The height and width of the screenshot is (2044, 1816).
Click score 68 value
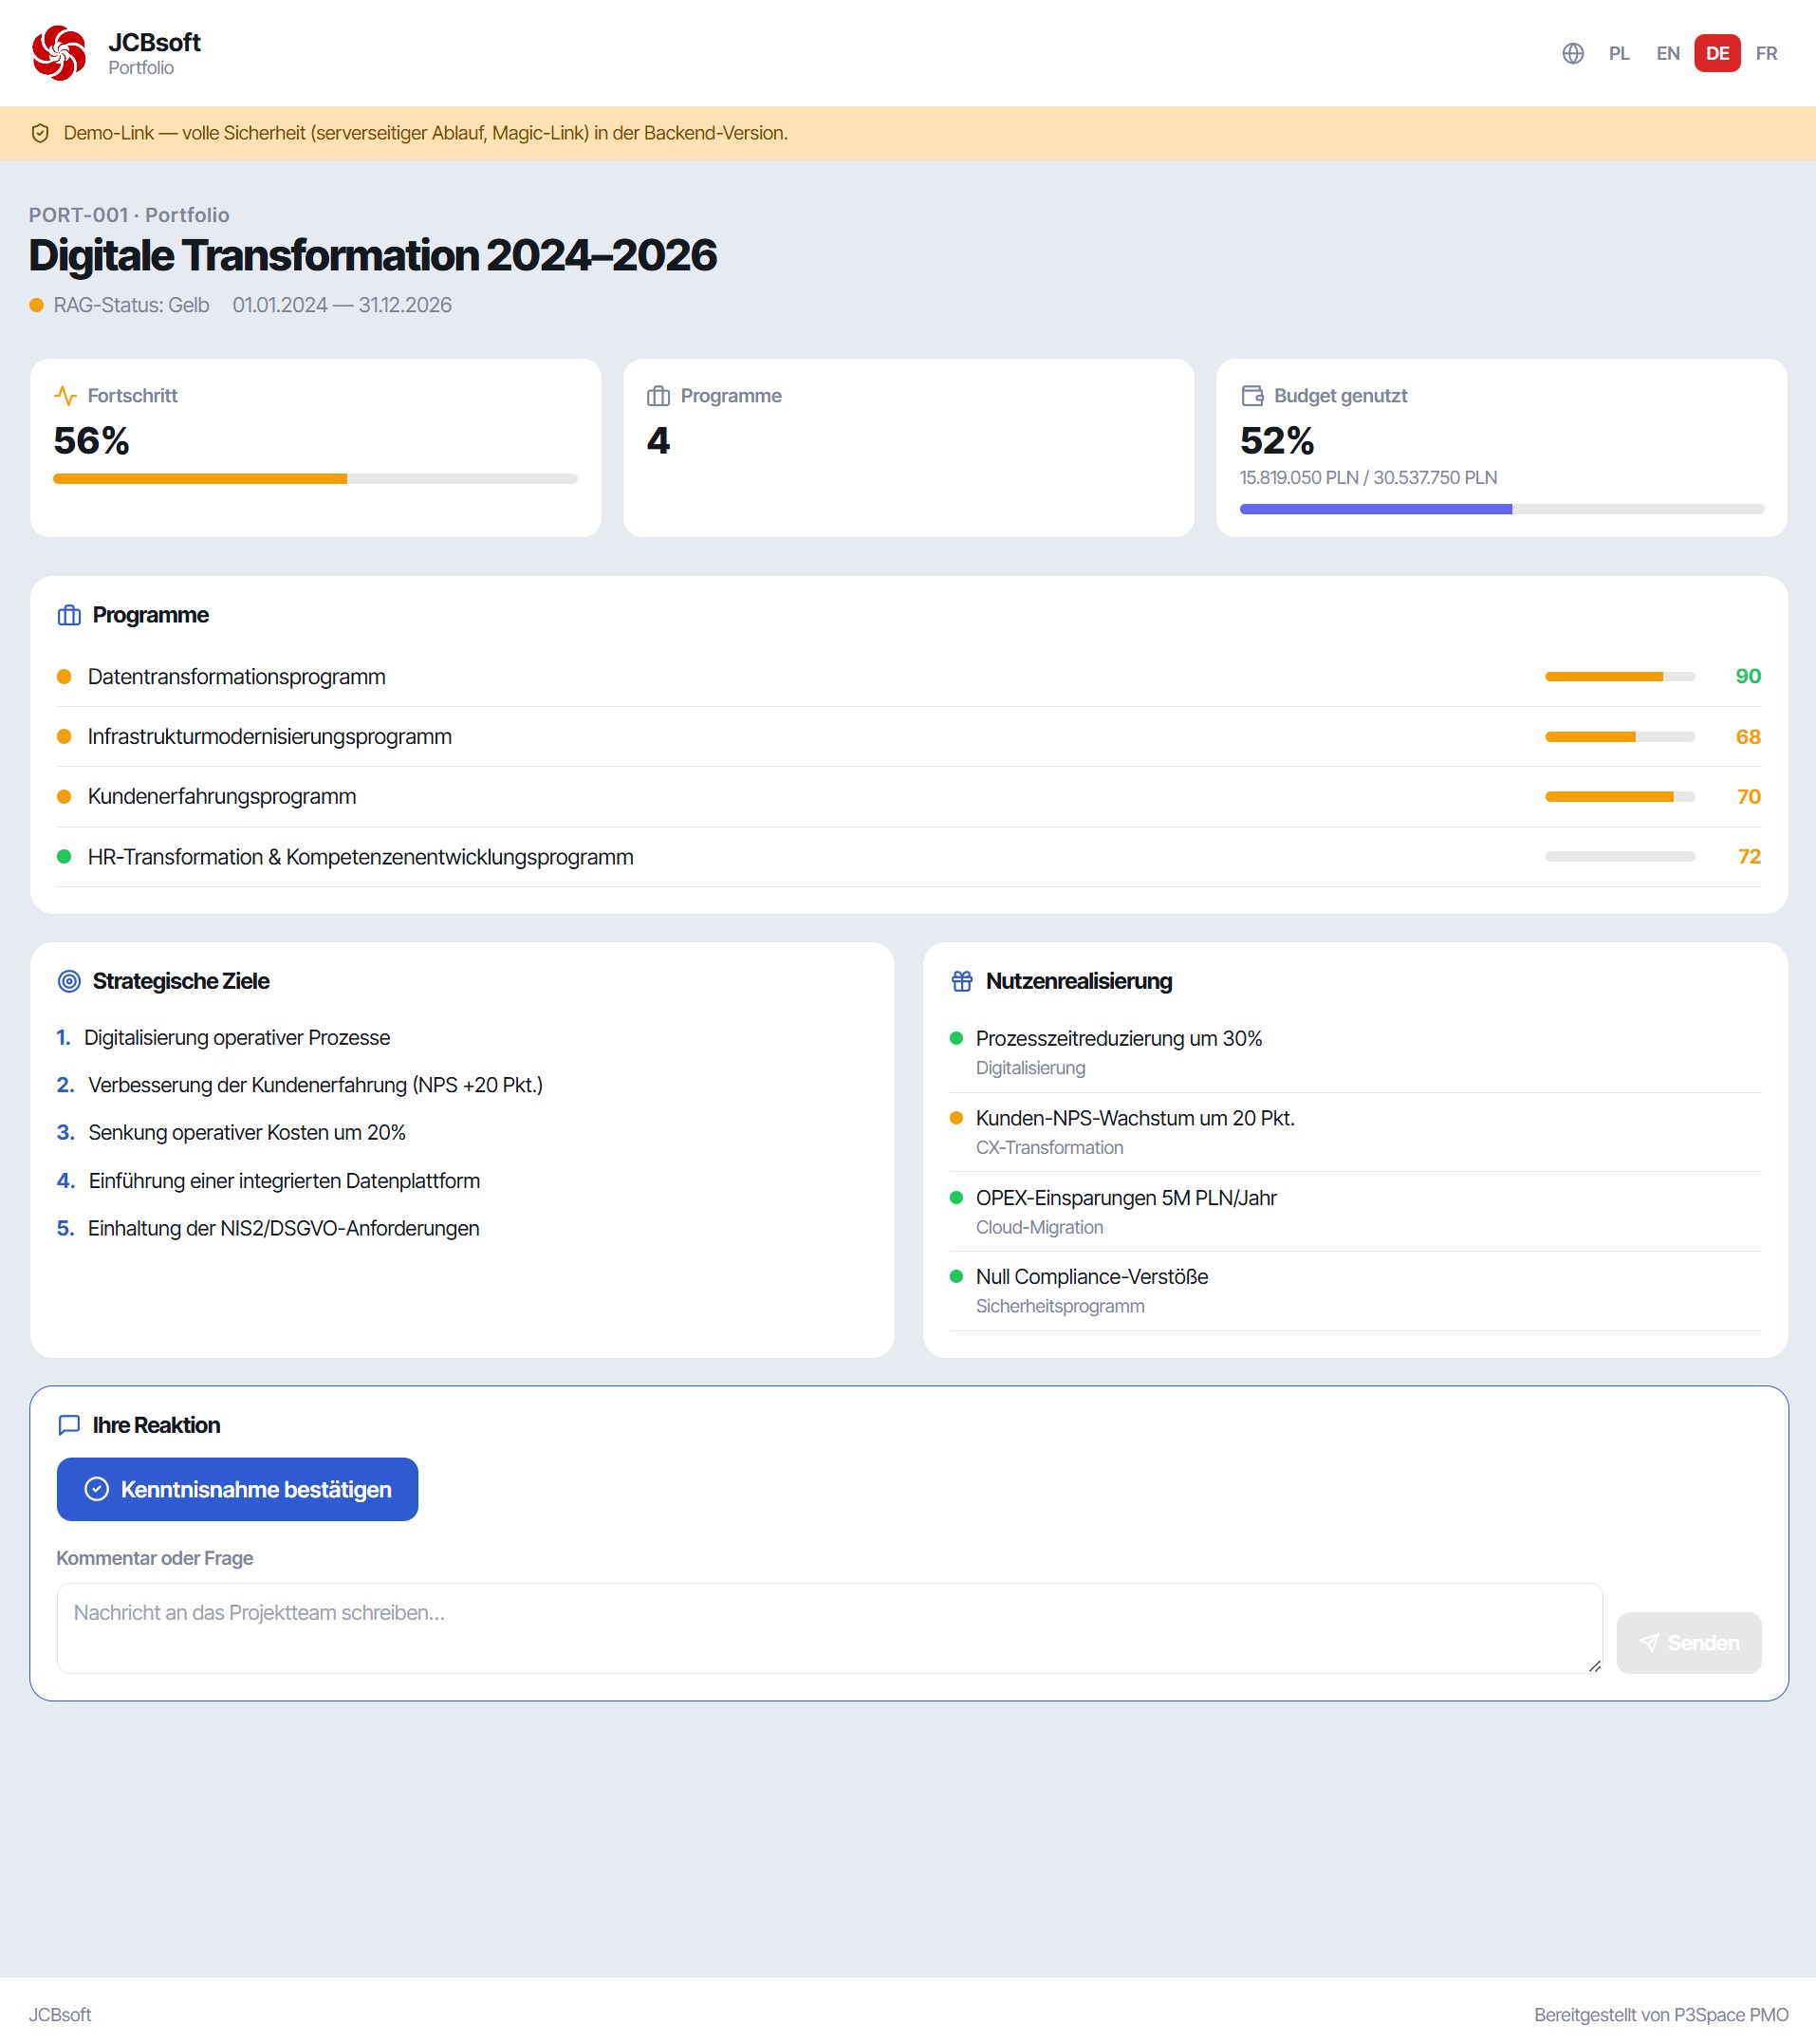pos(1748,737)
